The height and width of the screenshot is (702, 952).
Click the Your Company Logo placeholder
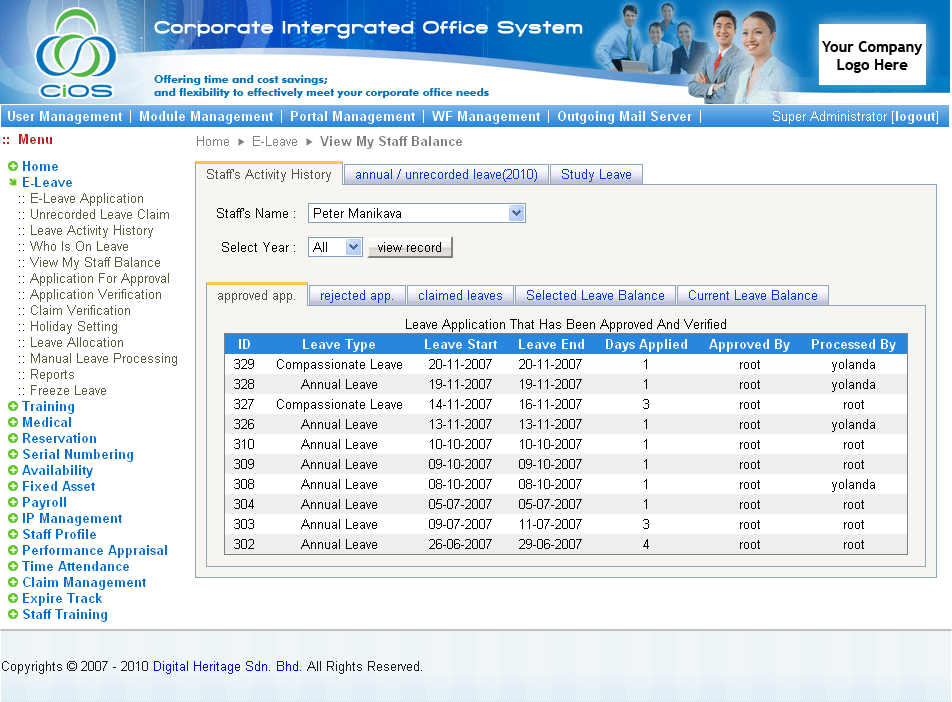click(x=871, y=56)
